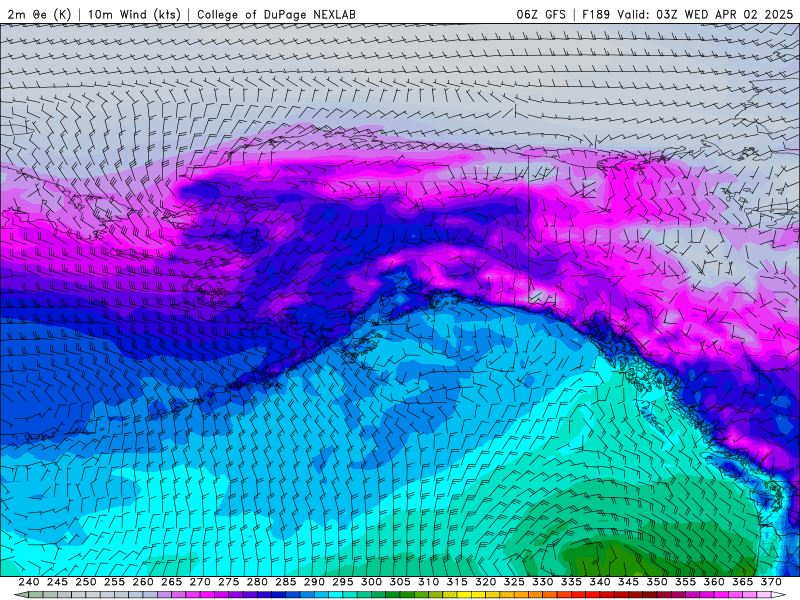This screenshot has width=800, height=600.
Task: Click the 280 value on the color scale
Action: (257, 582)
